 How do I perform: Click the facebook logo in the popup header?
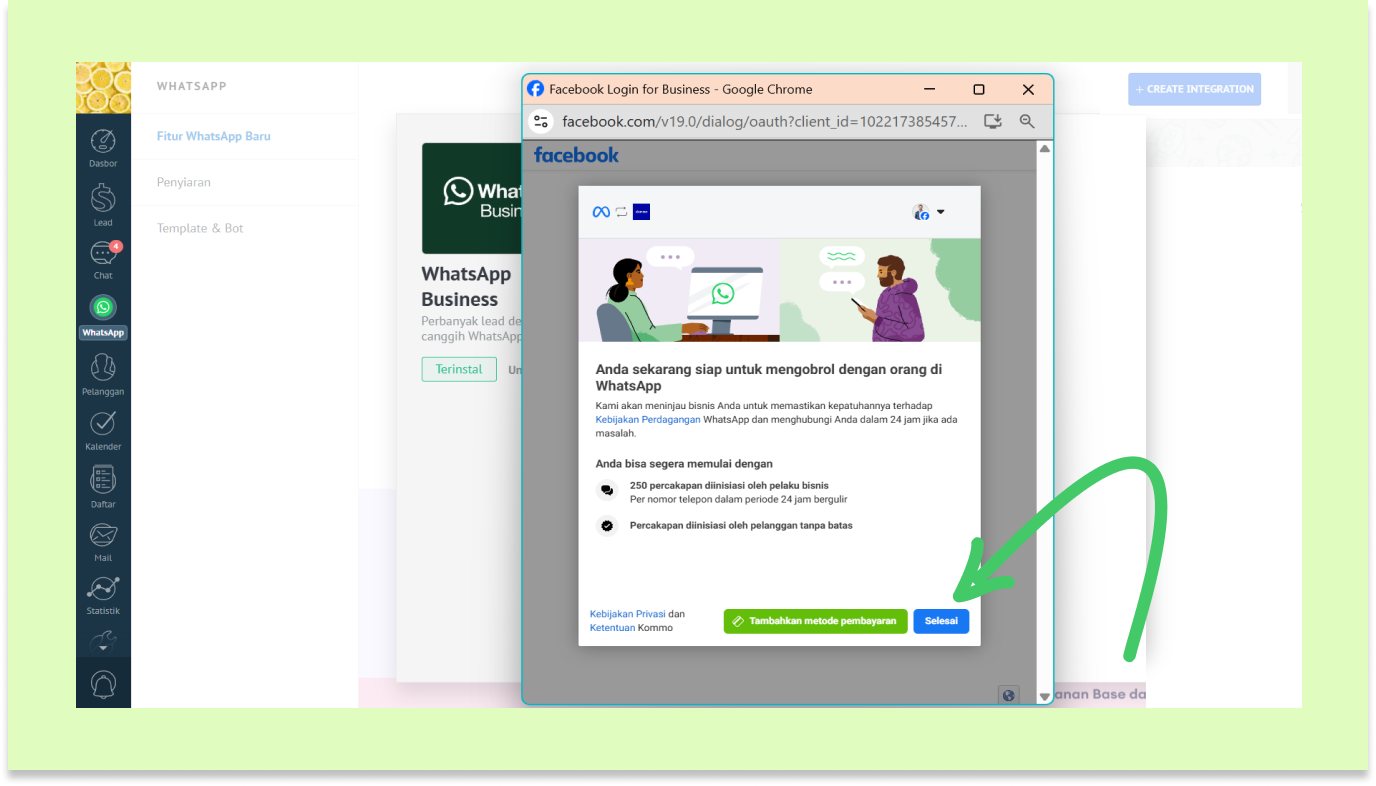click(576, 155)
